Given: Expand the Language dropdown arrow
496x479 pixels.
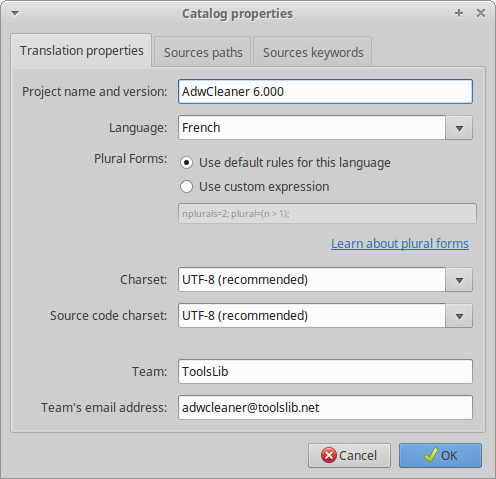Looking at the screenshot, I should point(459,128).
